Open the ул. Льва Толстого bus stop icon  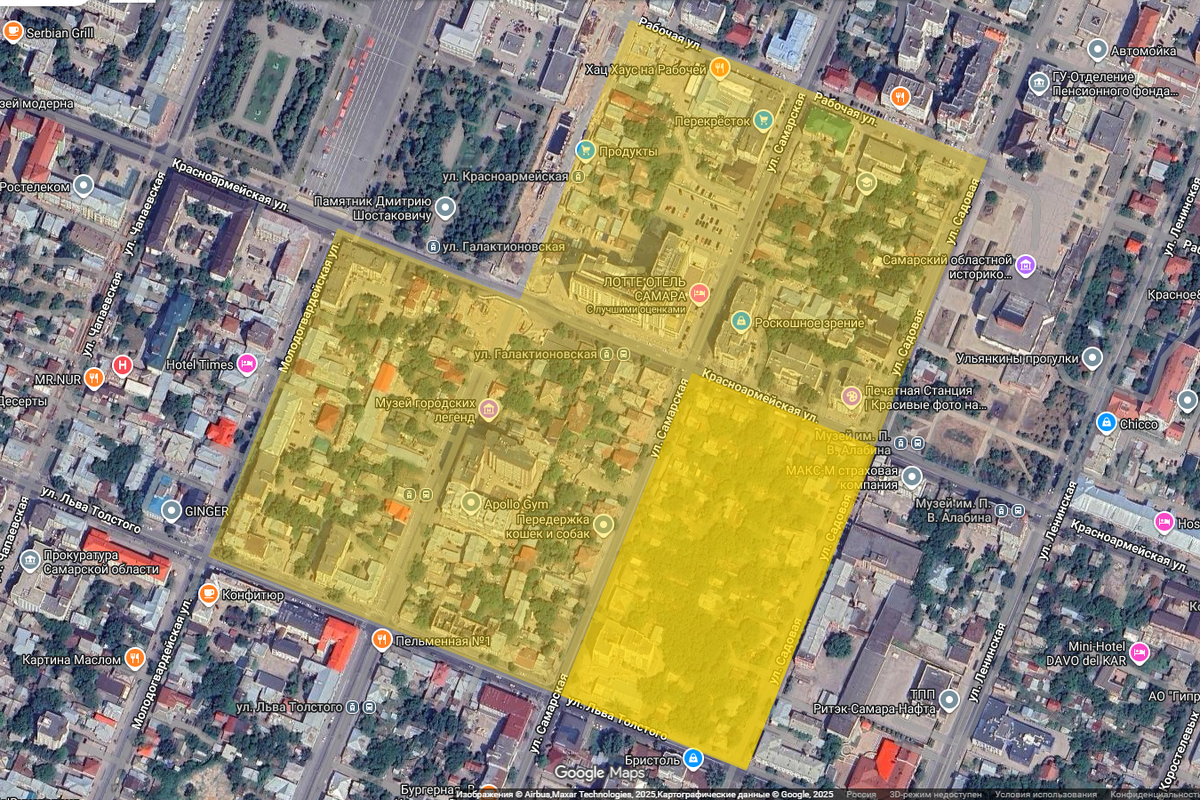pyautogui.click(x=352, y=707)
